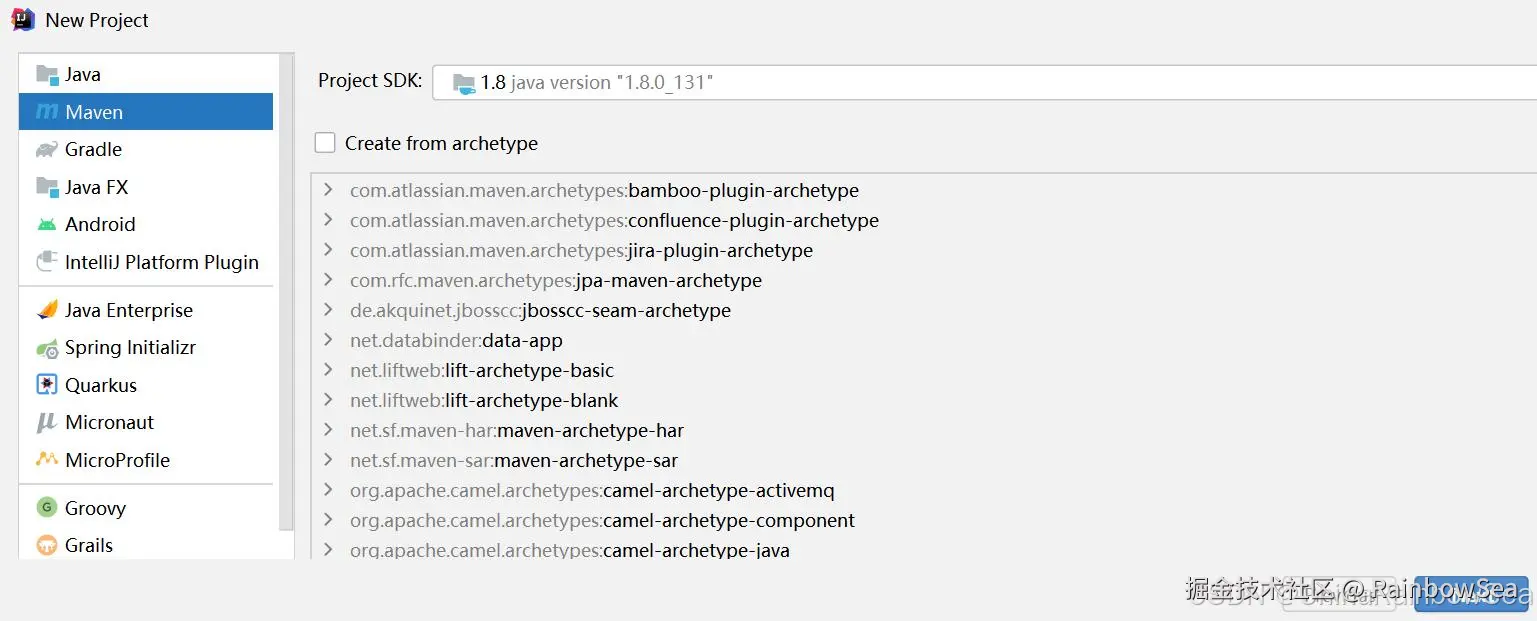Image resolution: width=1537 pixels, height=621 pixels.
Task: Select confluence-plugin-archetype text
Action: tap(753, 220)
